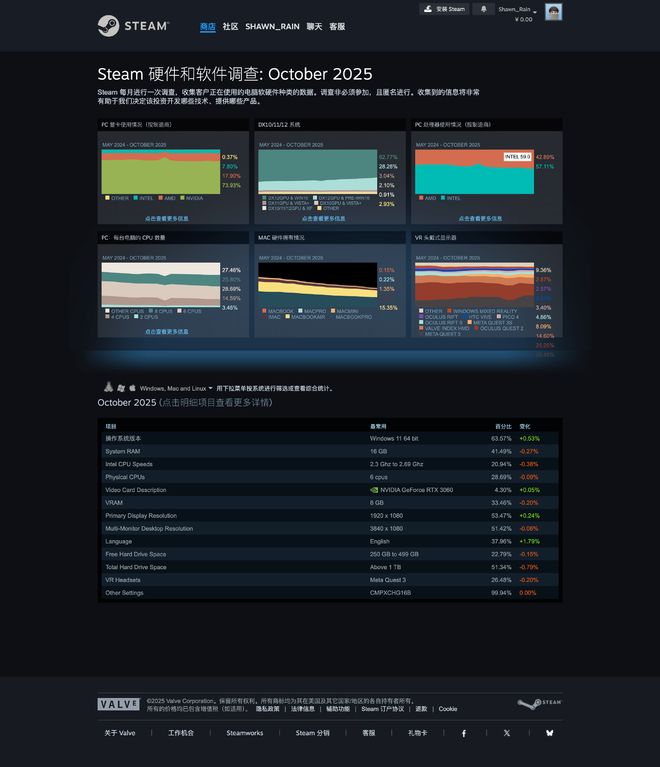Open the Shawn_Rain account dropdown

tap(517, 9)
